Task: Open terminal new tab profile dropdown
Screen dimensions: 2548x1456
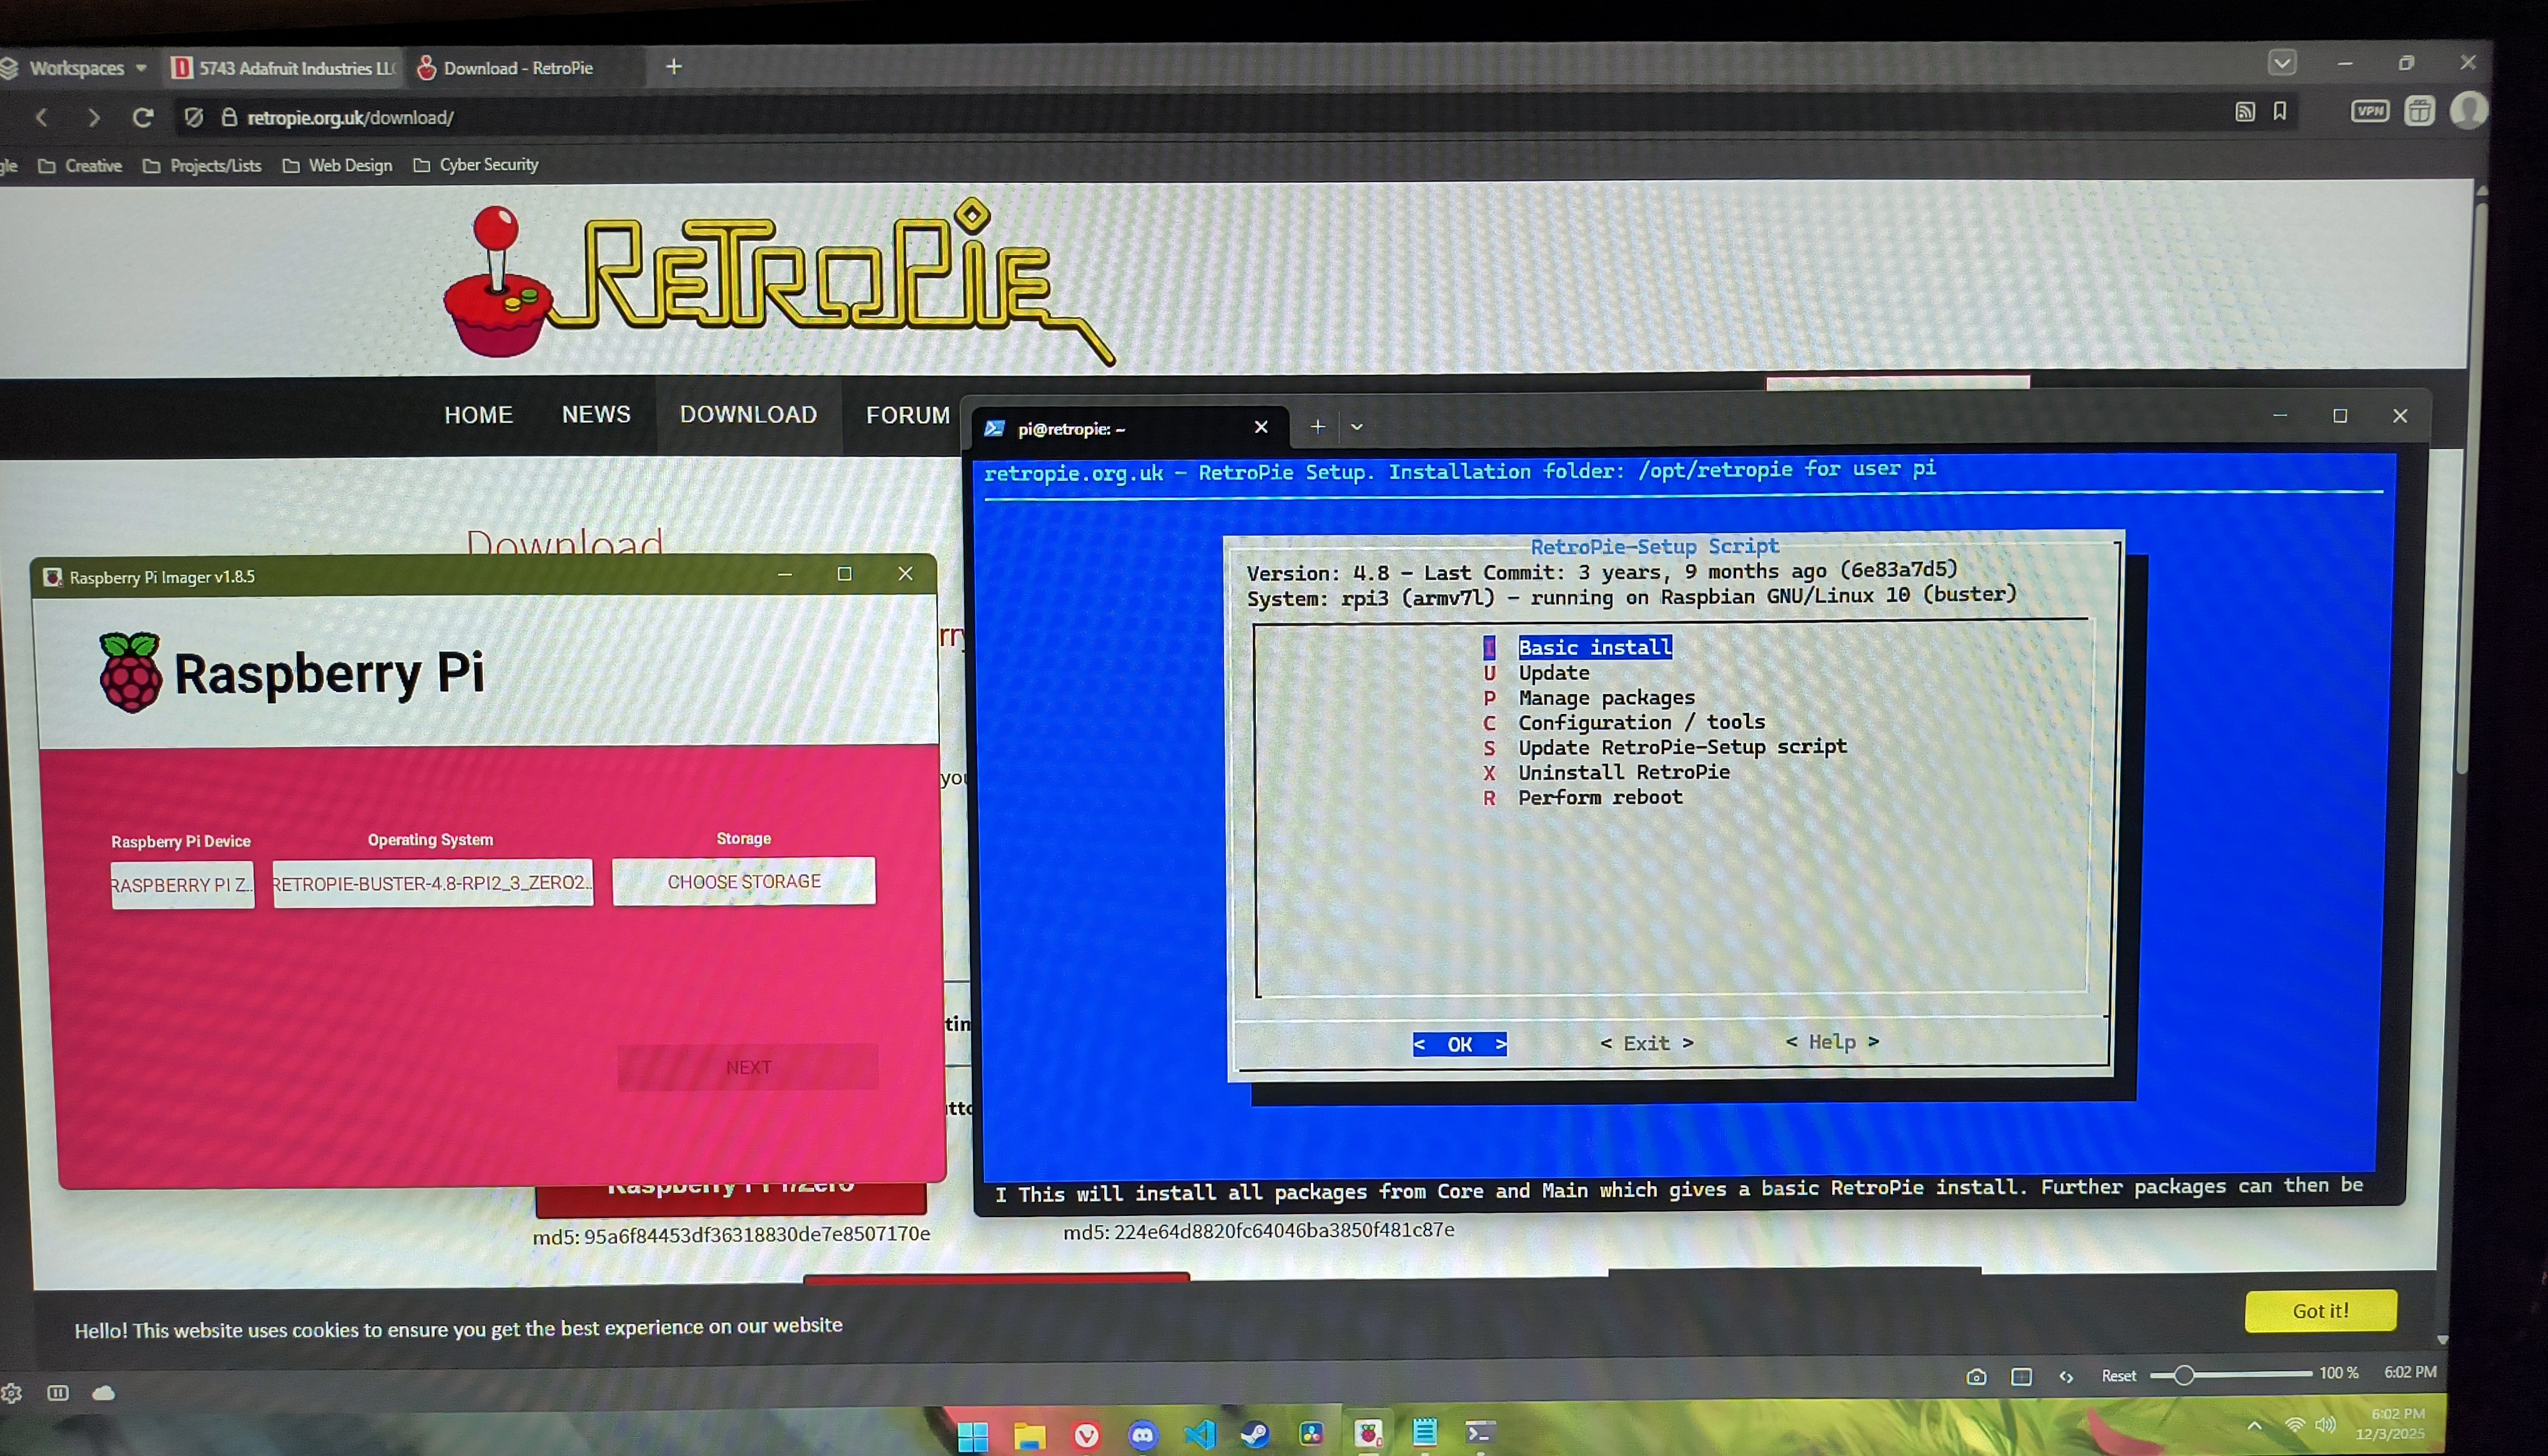Action: [1356, 427]
